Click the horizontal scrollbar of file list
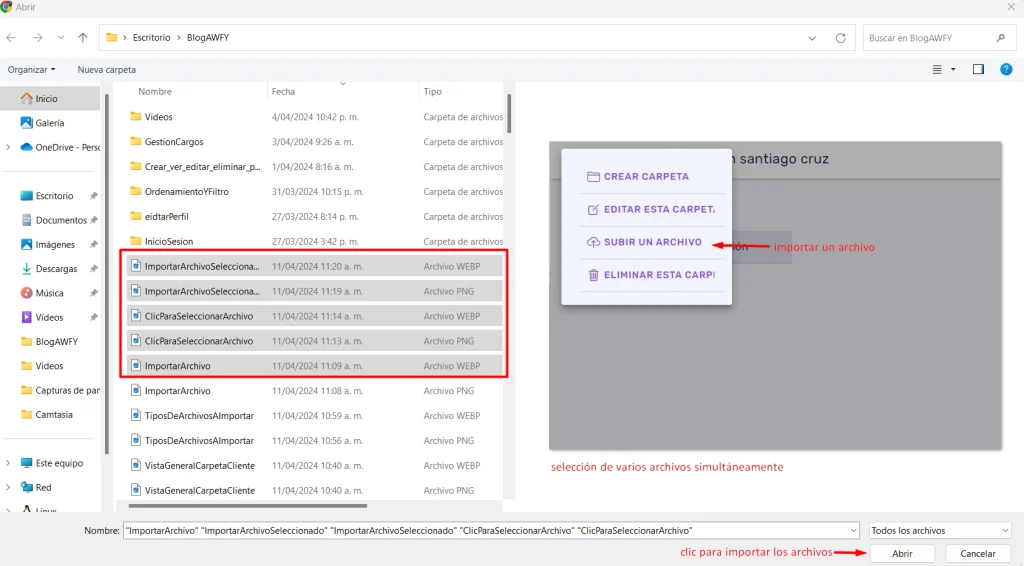This screenshot has width=1024, height=566. coord(248,505)
